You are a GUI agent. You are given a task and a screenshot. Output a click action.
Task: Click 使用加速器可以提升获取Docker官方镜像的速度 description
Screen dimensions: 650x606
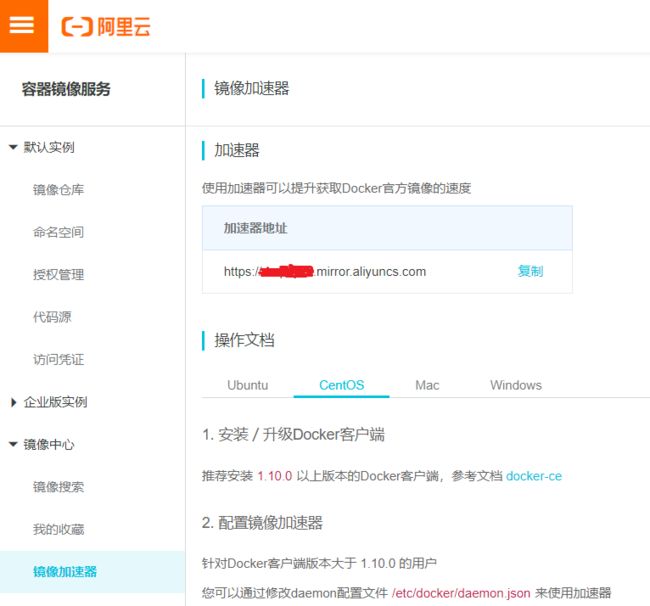(337, 188)
